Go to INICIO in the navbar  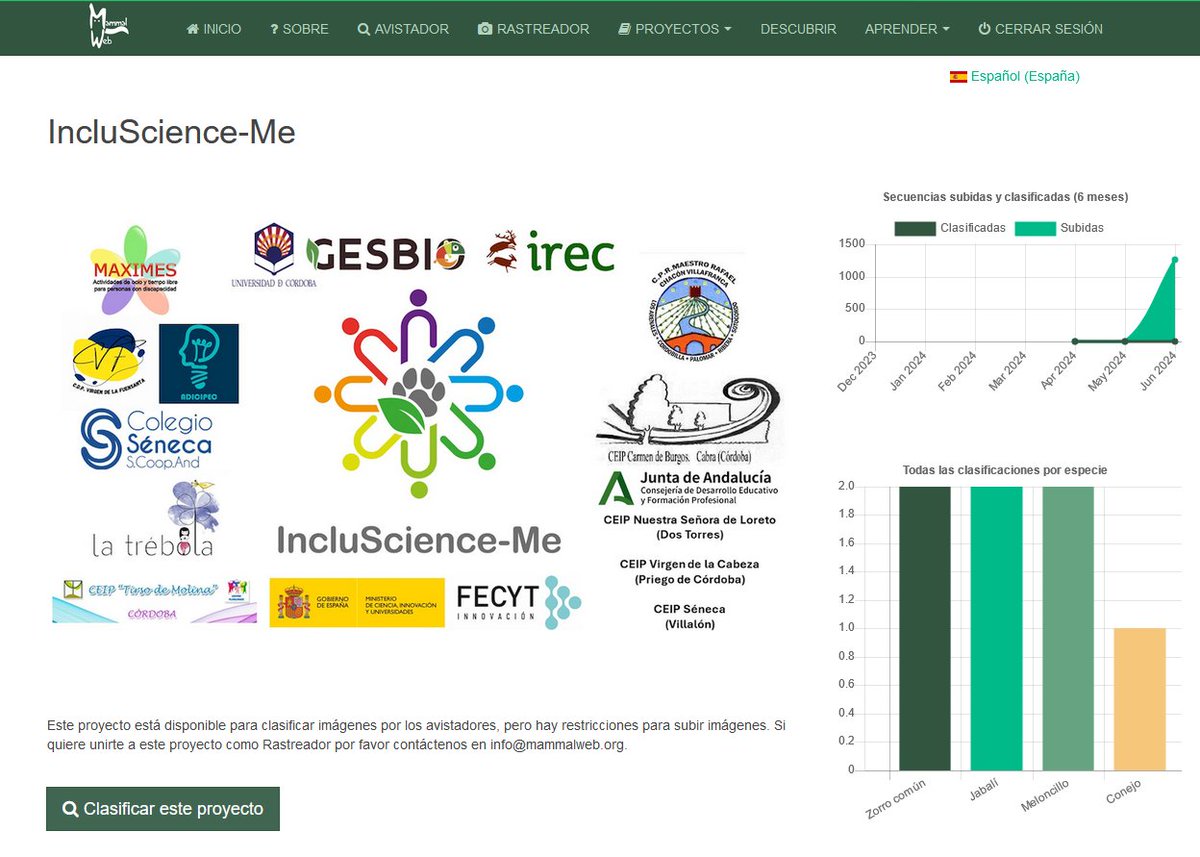coord(213,29)
